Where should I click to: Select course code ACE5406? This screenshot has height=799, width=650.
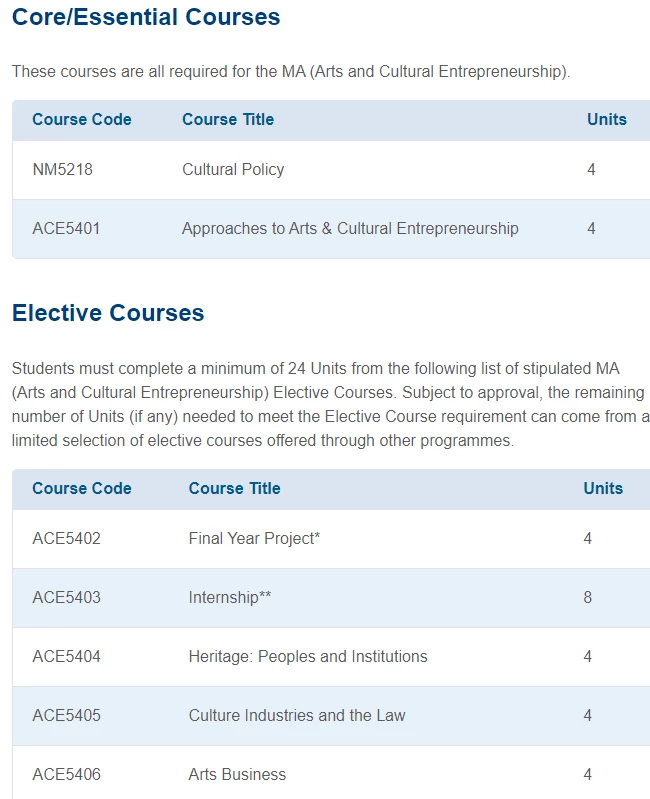pos(67,775)
